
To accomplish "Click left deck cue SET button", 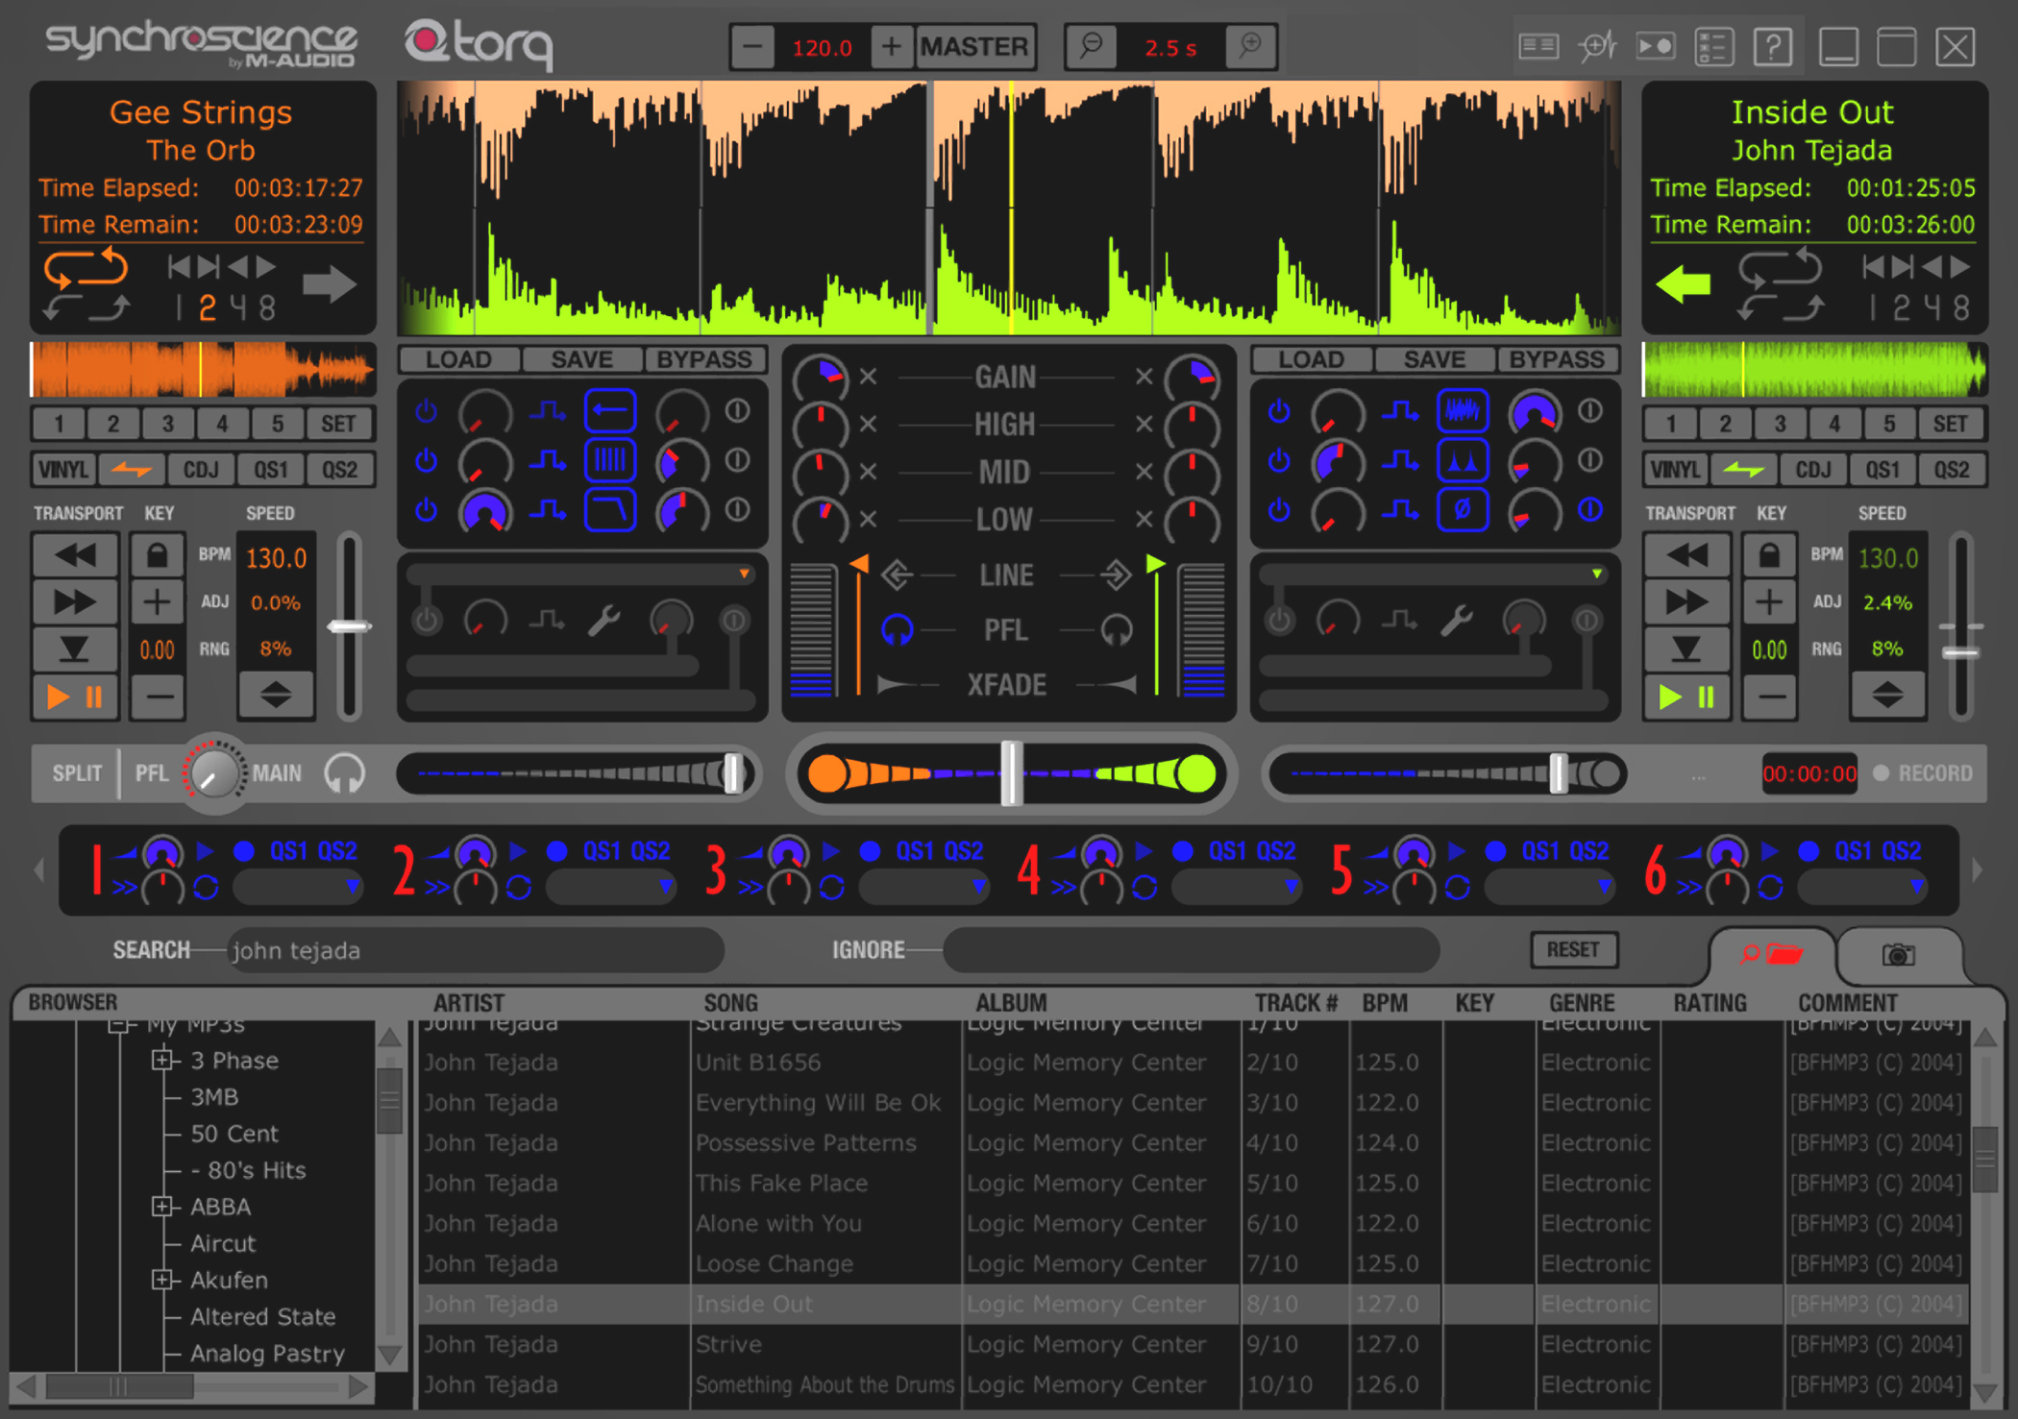I will click(x=338, y=424).
